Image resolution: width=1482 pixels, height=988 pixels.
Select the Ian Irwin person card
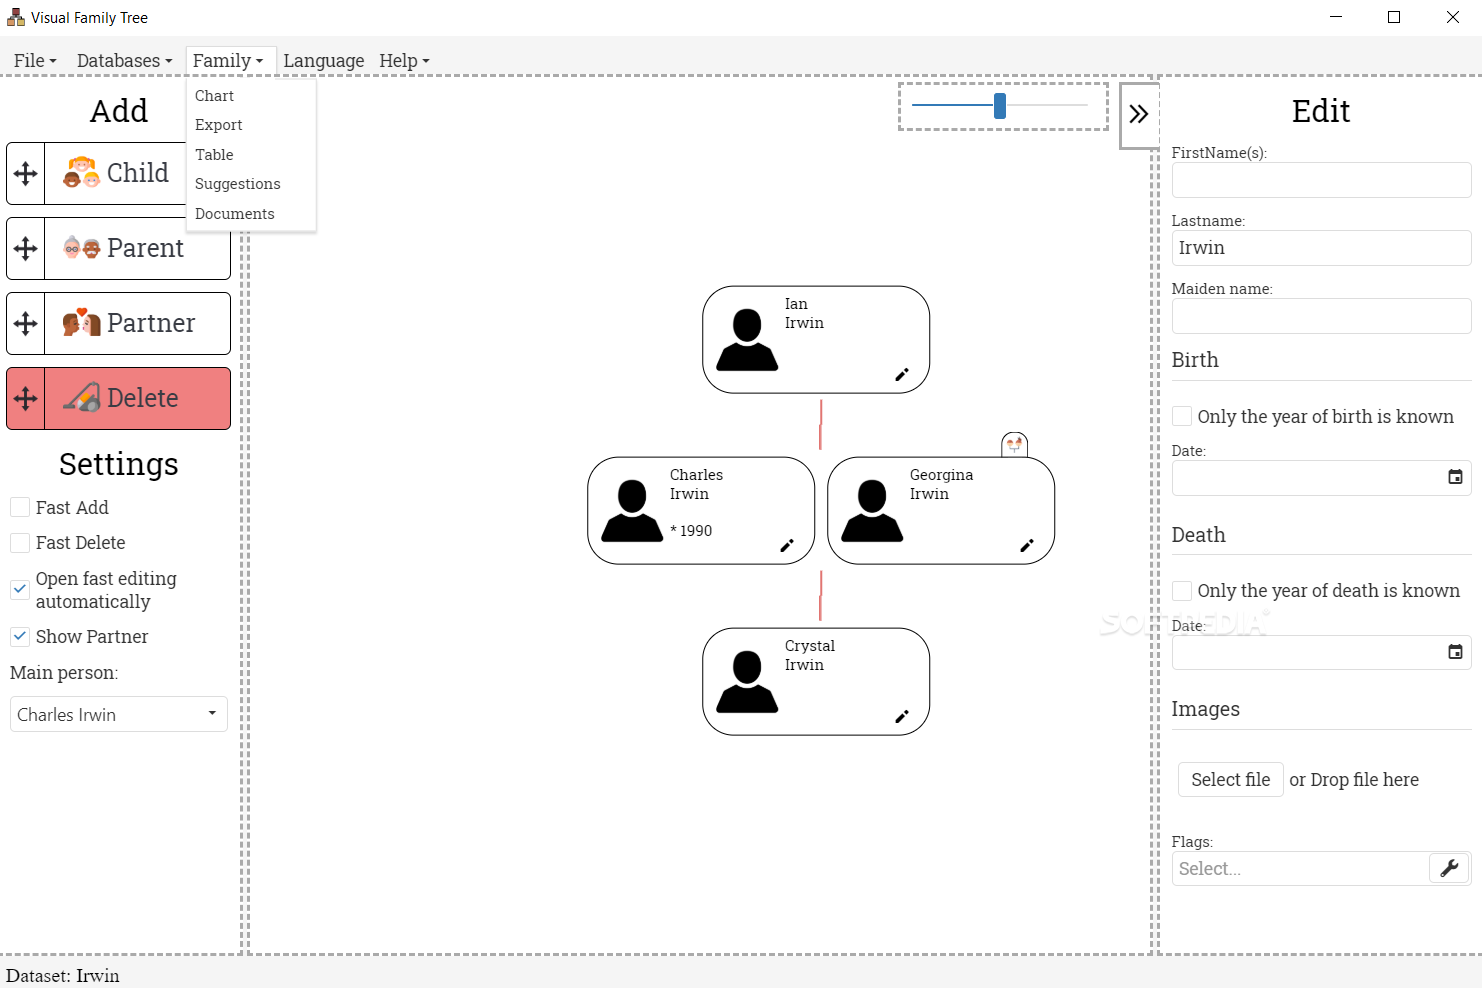816,340
